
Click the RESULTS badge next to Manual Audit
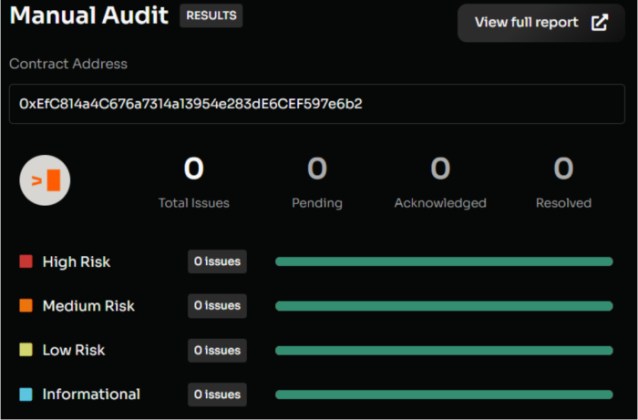tap(211, 16)
